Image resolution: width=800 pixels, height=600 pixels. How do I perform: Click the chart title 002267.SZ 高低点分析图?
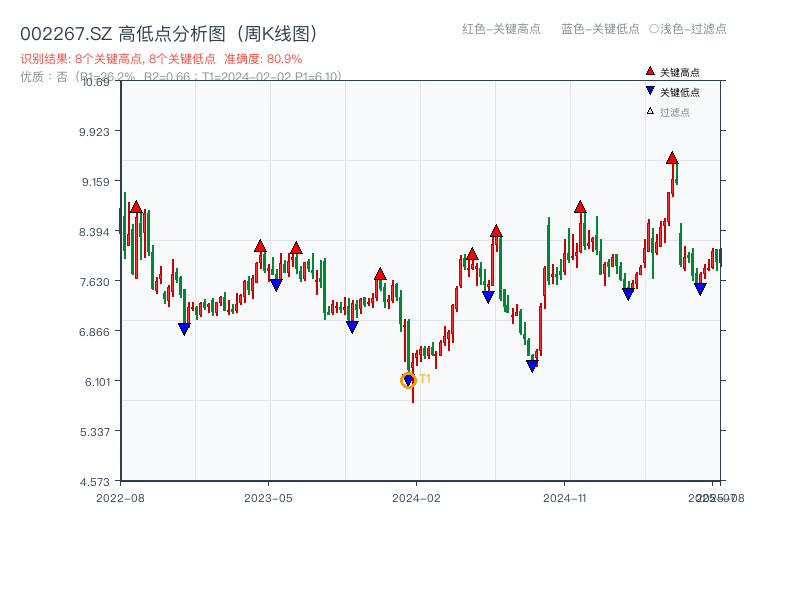[x=169, y=34]
